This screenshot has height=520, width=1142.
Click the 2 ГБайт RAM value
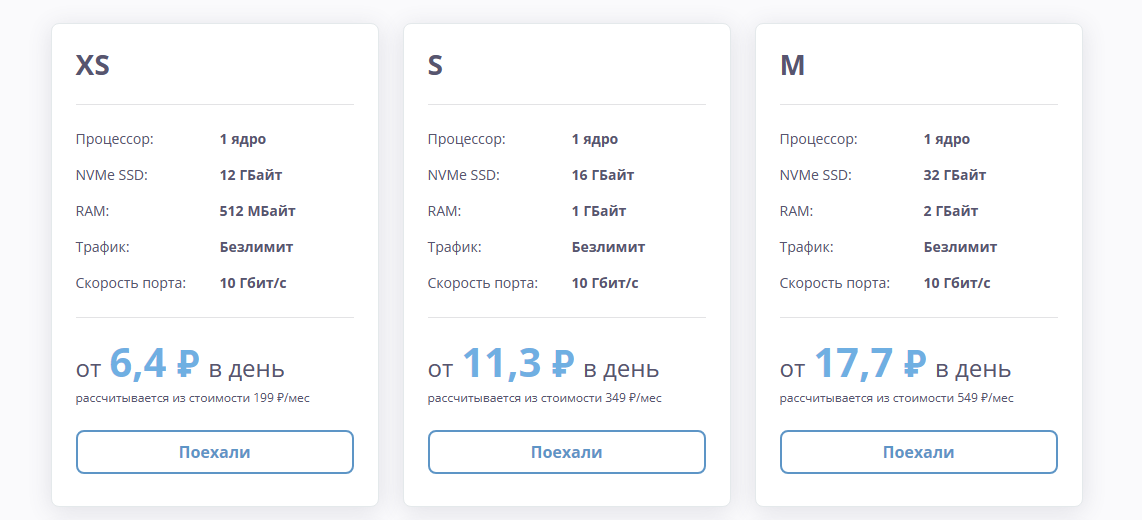(x=950, y=211)
